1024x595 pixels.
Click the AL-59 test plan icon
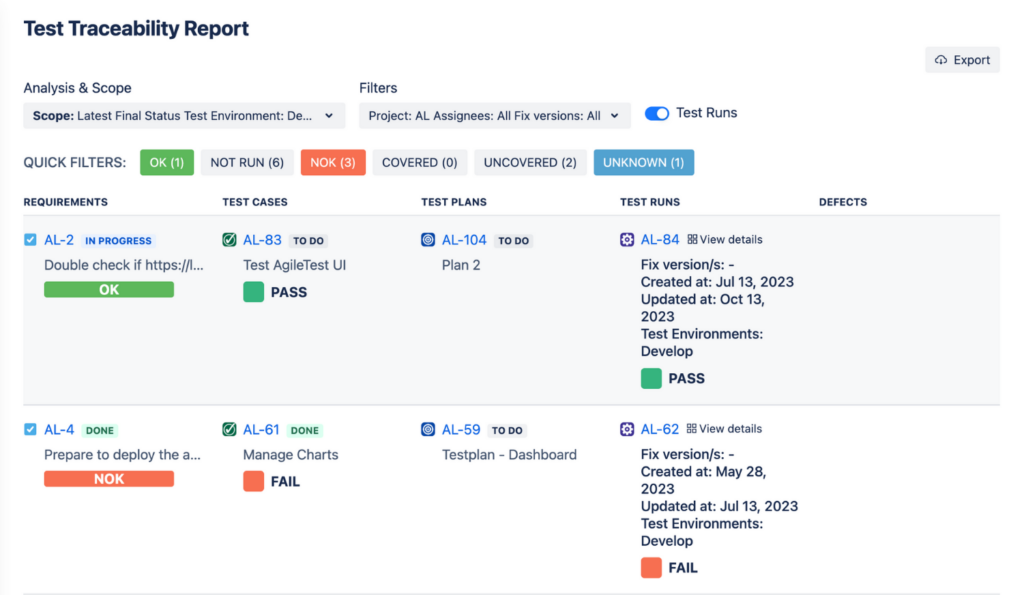point(426,429)
